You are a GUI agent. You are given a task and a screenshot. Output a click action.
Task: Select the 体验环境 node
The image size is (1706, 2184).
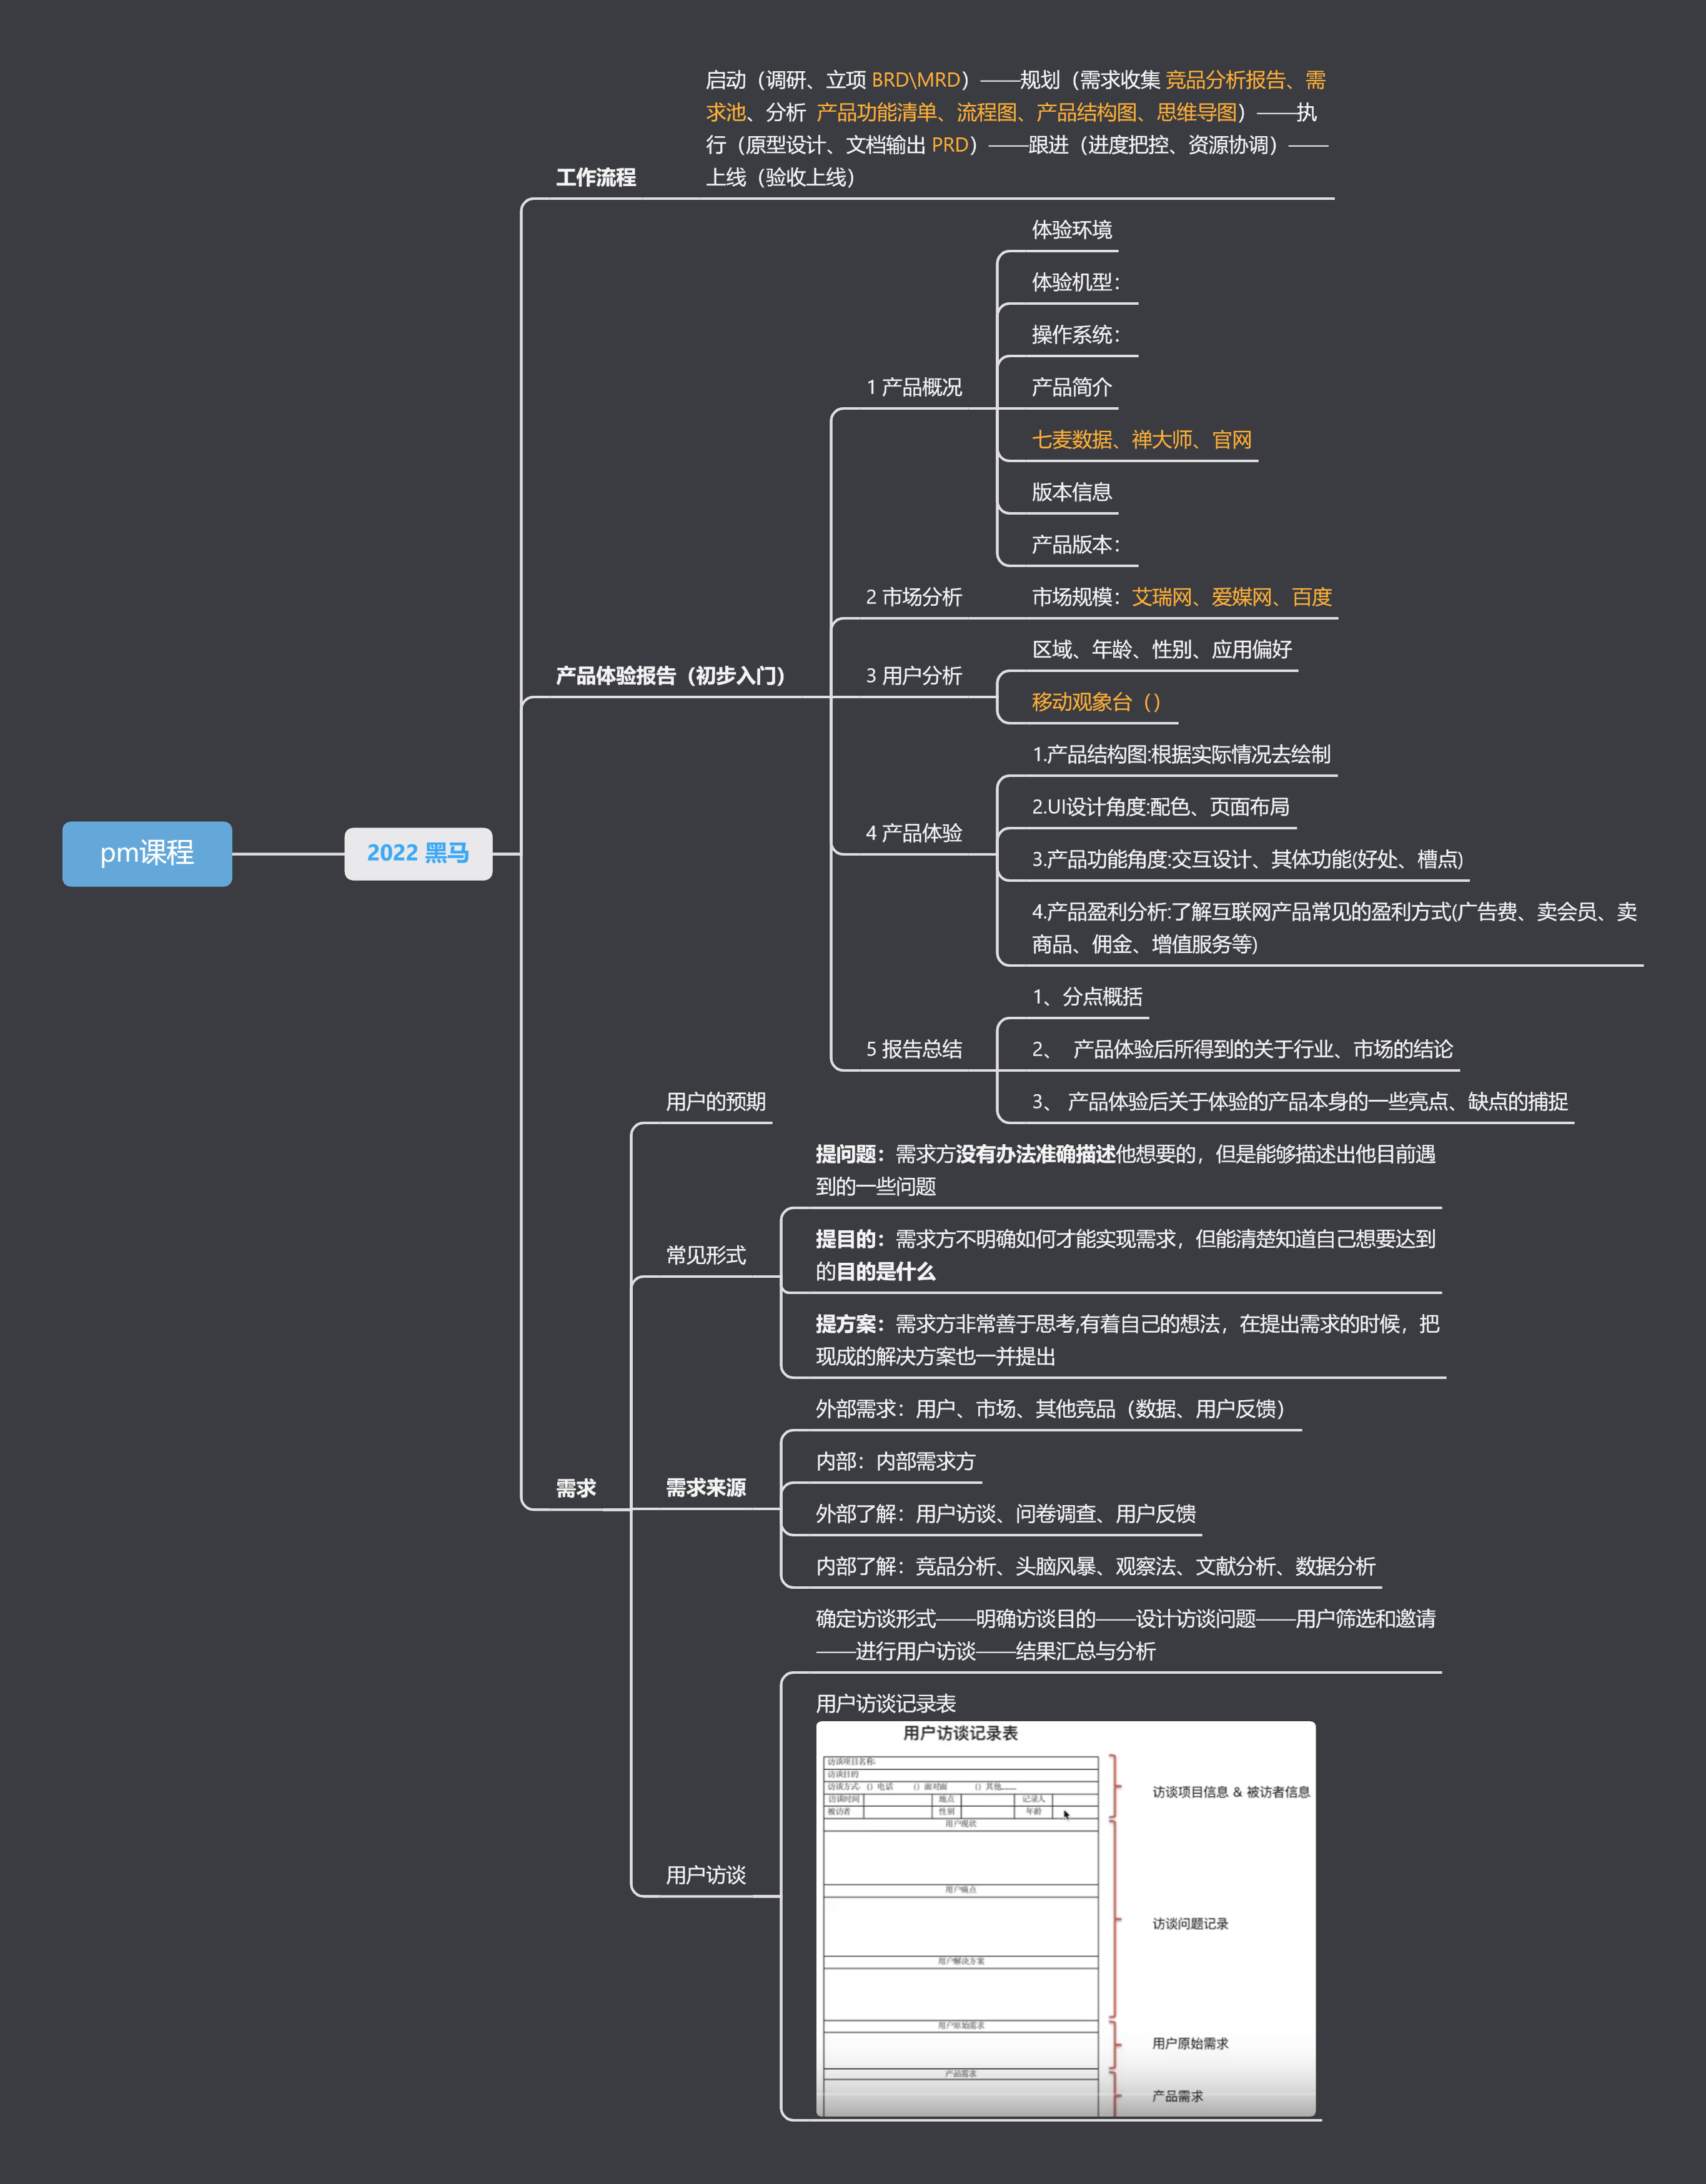tap(1072, 230)
